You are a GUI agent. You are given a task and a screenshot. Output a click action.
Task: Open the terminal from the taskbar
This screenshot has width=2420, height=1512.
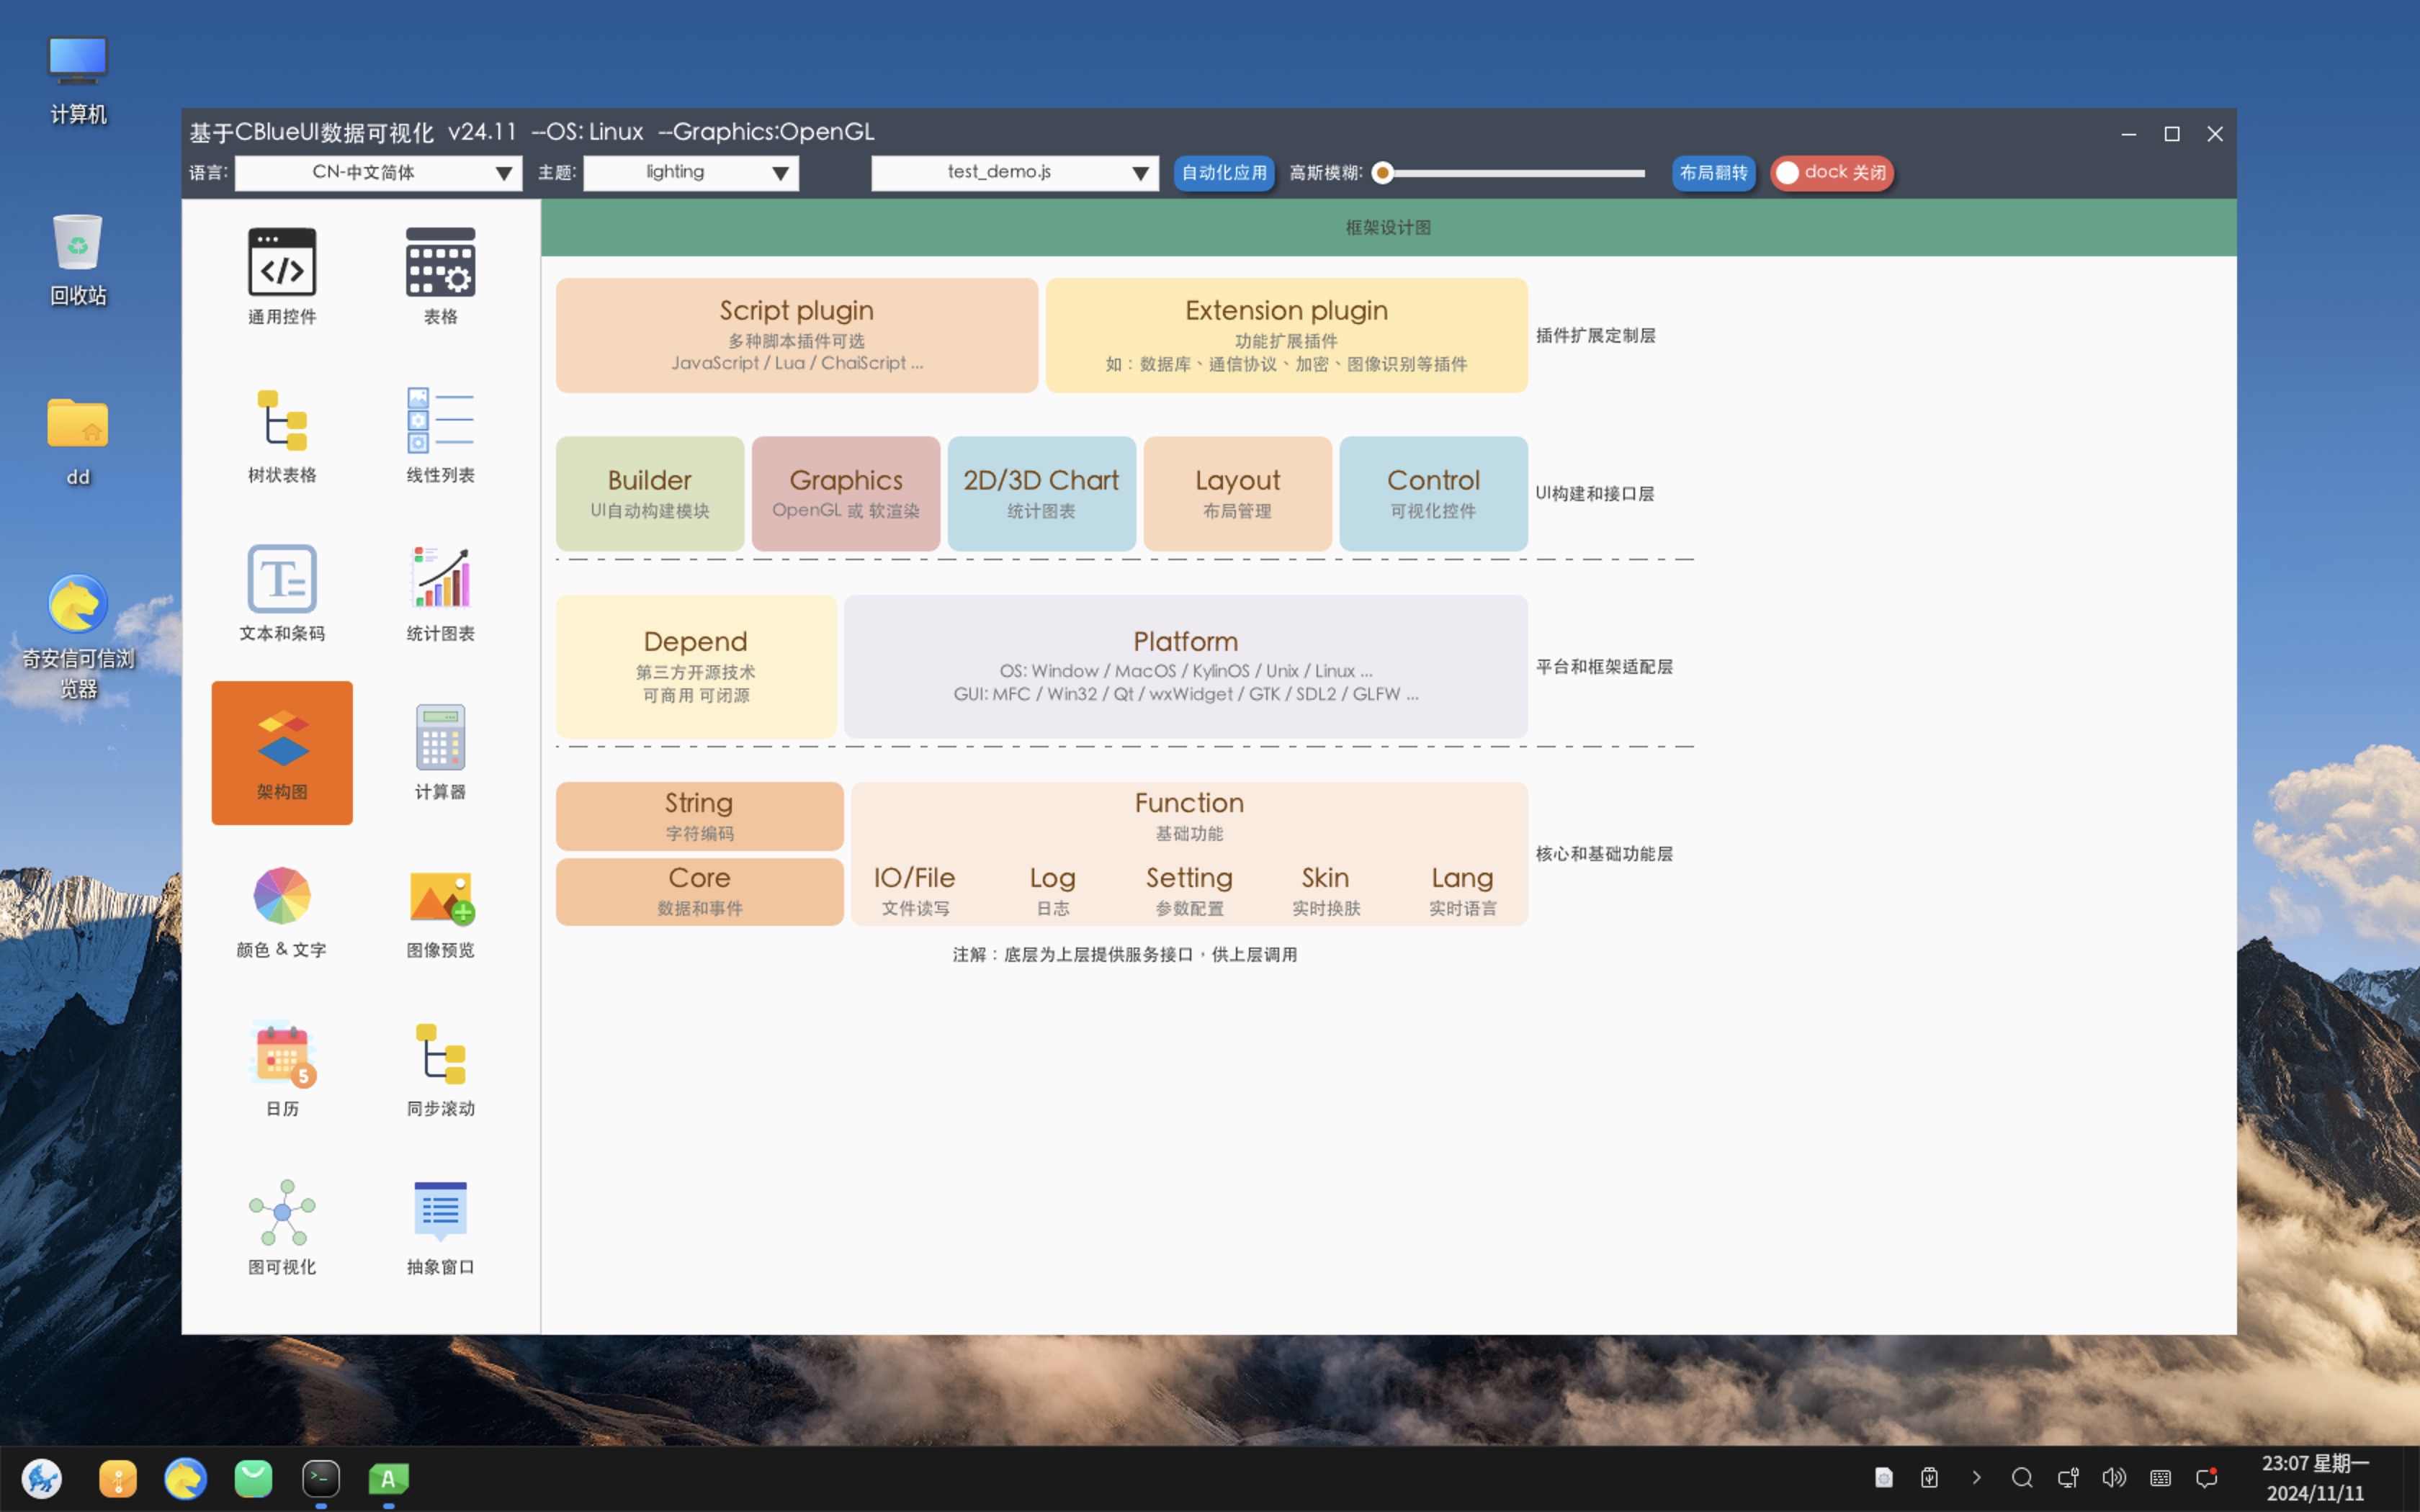coord(321,1478)
